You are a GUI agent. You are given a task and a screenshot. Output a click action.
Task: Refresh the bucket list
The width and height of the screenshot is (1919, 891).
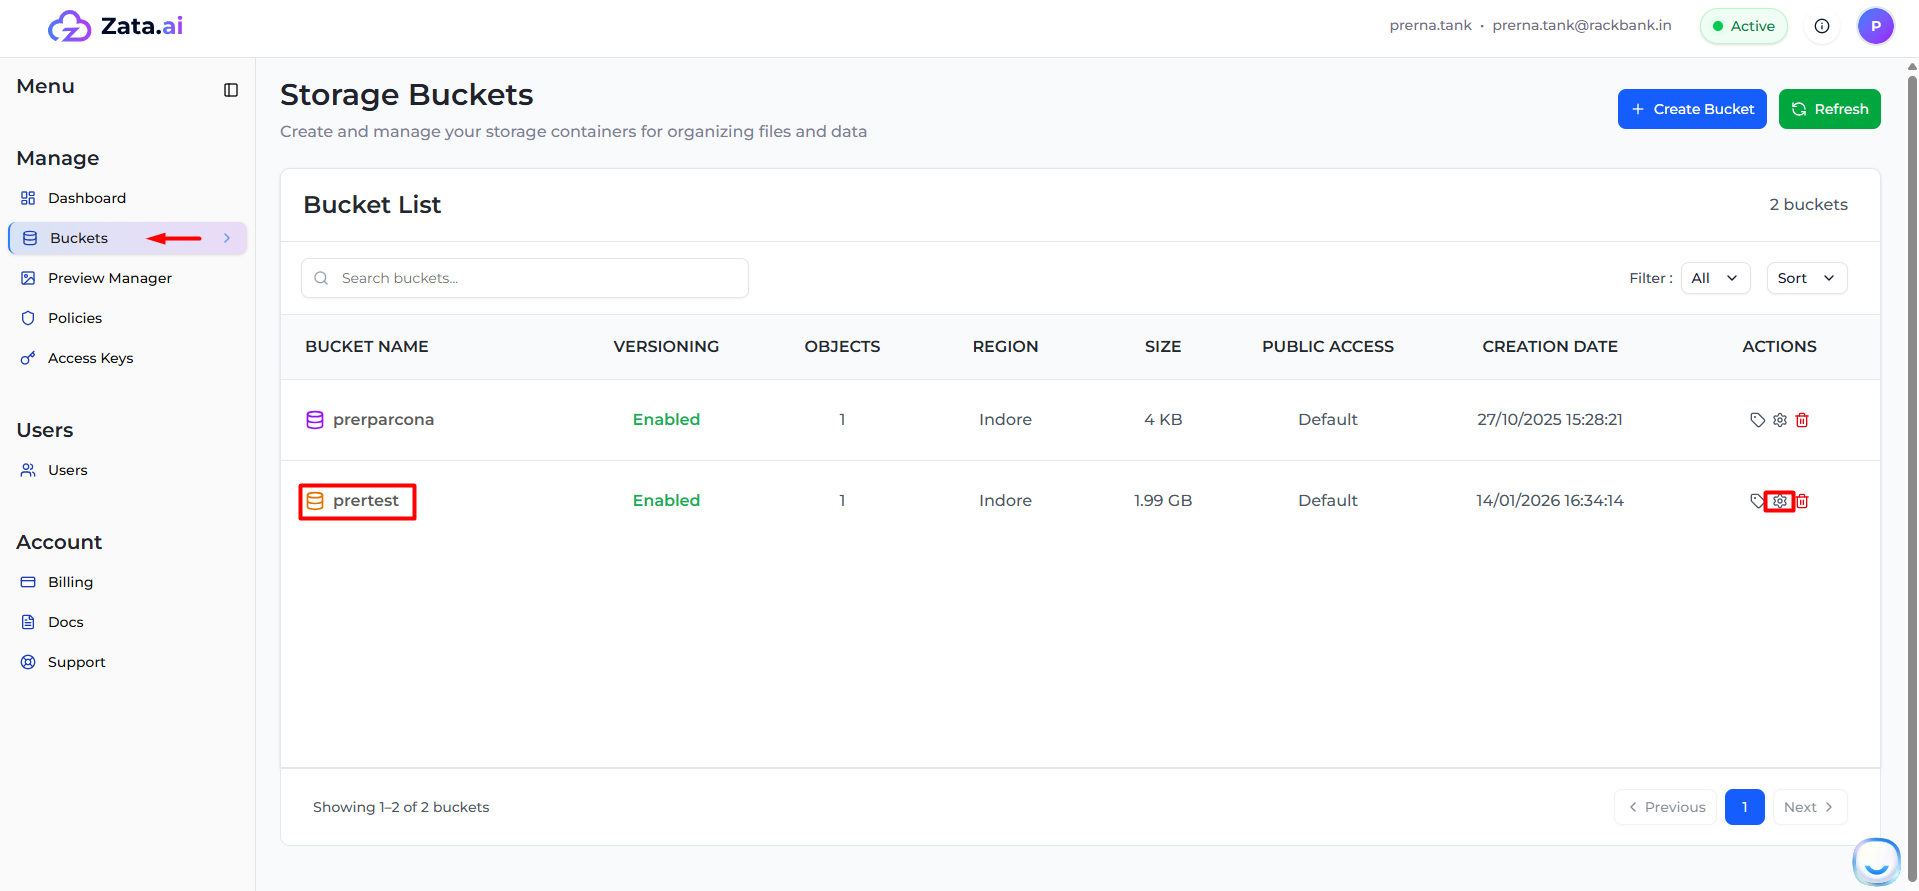[x=1829, y=109]
